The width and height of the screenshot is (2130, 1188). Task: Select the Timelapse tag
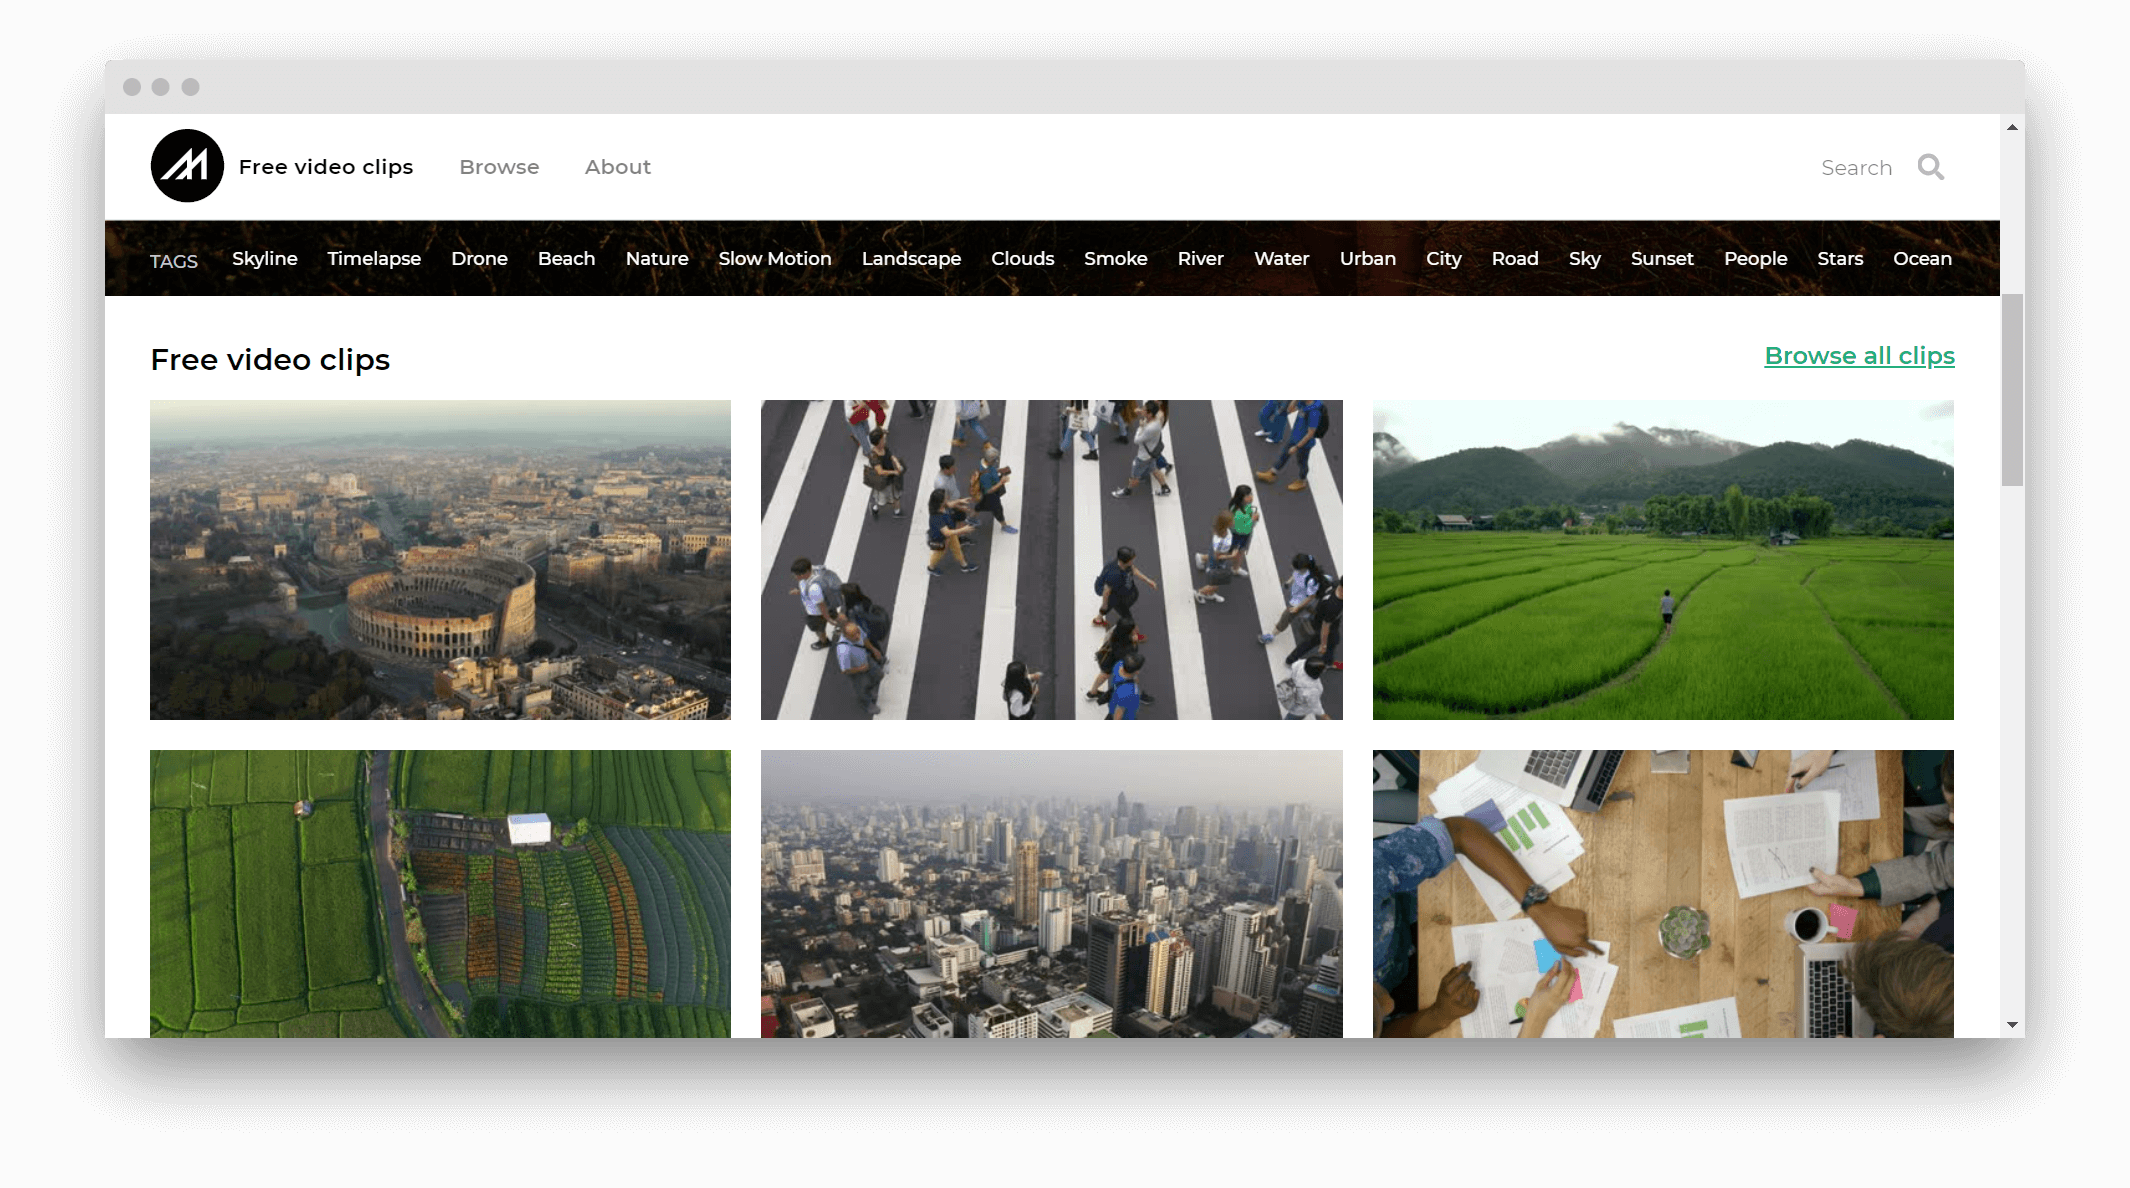(x=374, y=258)
